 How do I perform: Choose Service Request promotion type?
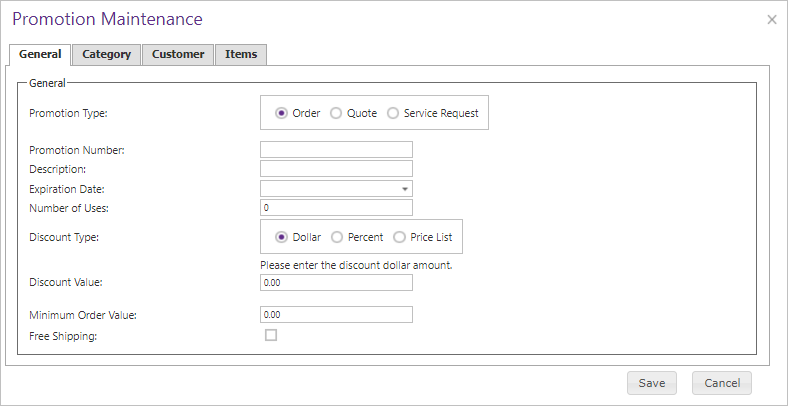pyautogui.click(x=393, y=113)
